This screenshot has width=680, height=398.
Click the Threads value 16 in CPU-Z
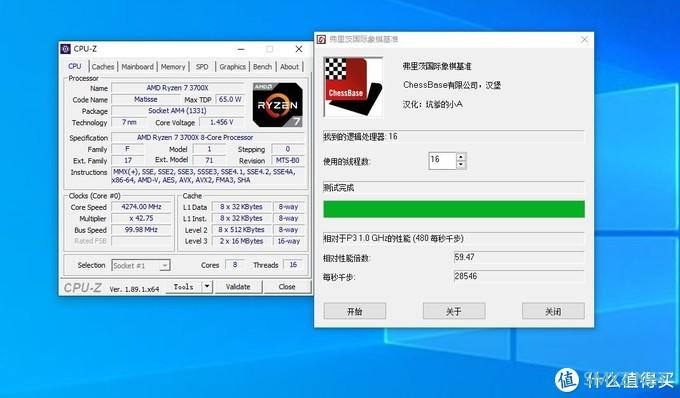tap(293, 264)
